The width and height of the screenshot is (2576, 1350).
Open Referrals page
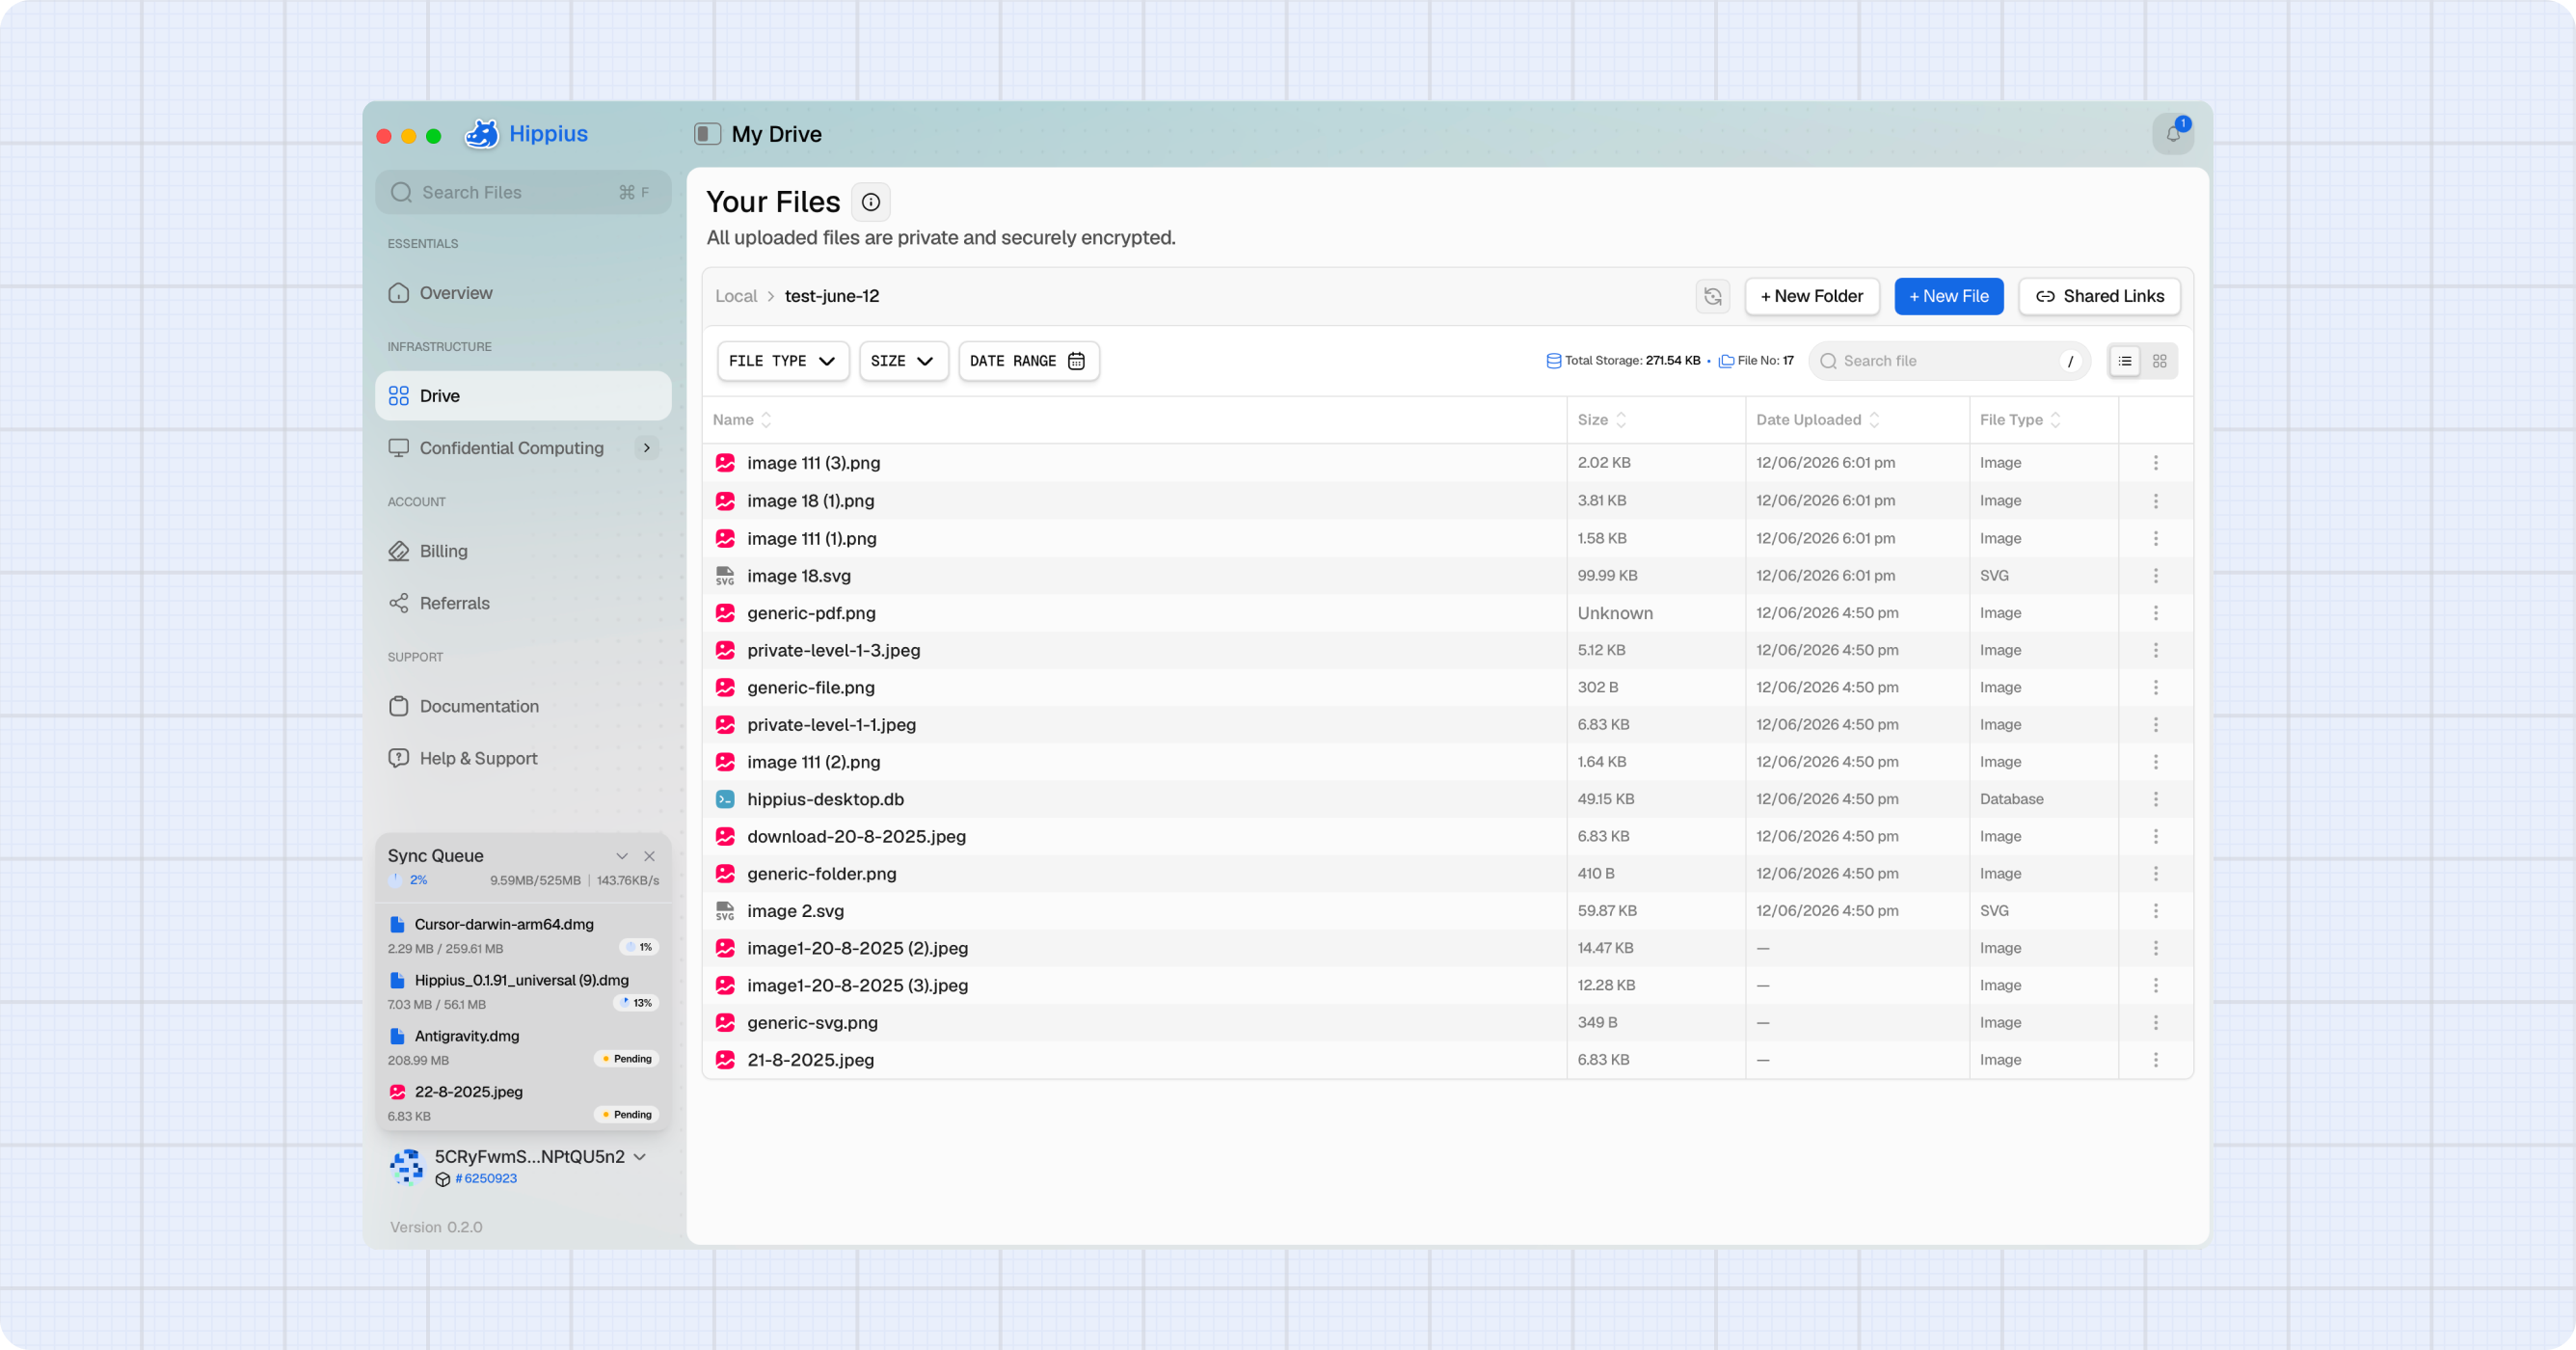coord(523,603)
